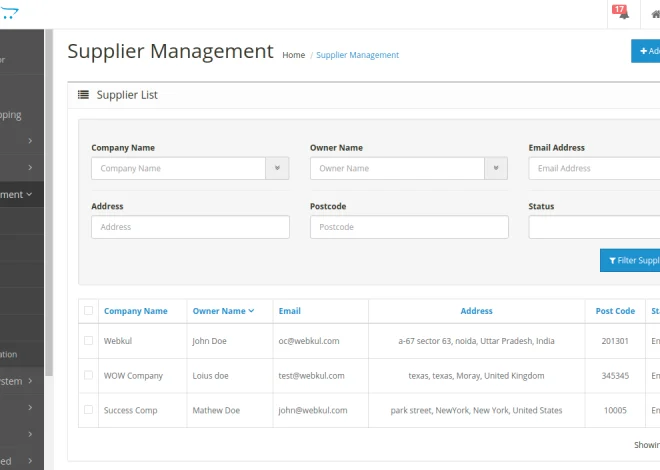Click the Address filter field
Image resolution: width=660 pixels, height=470 pixels.
190,227
